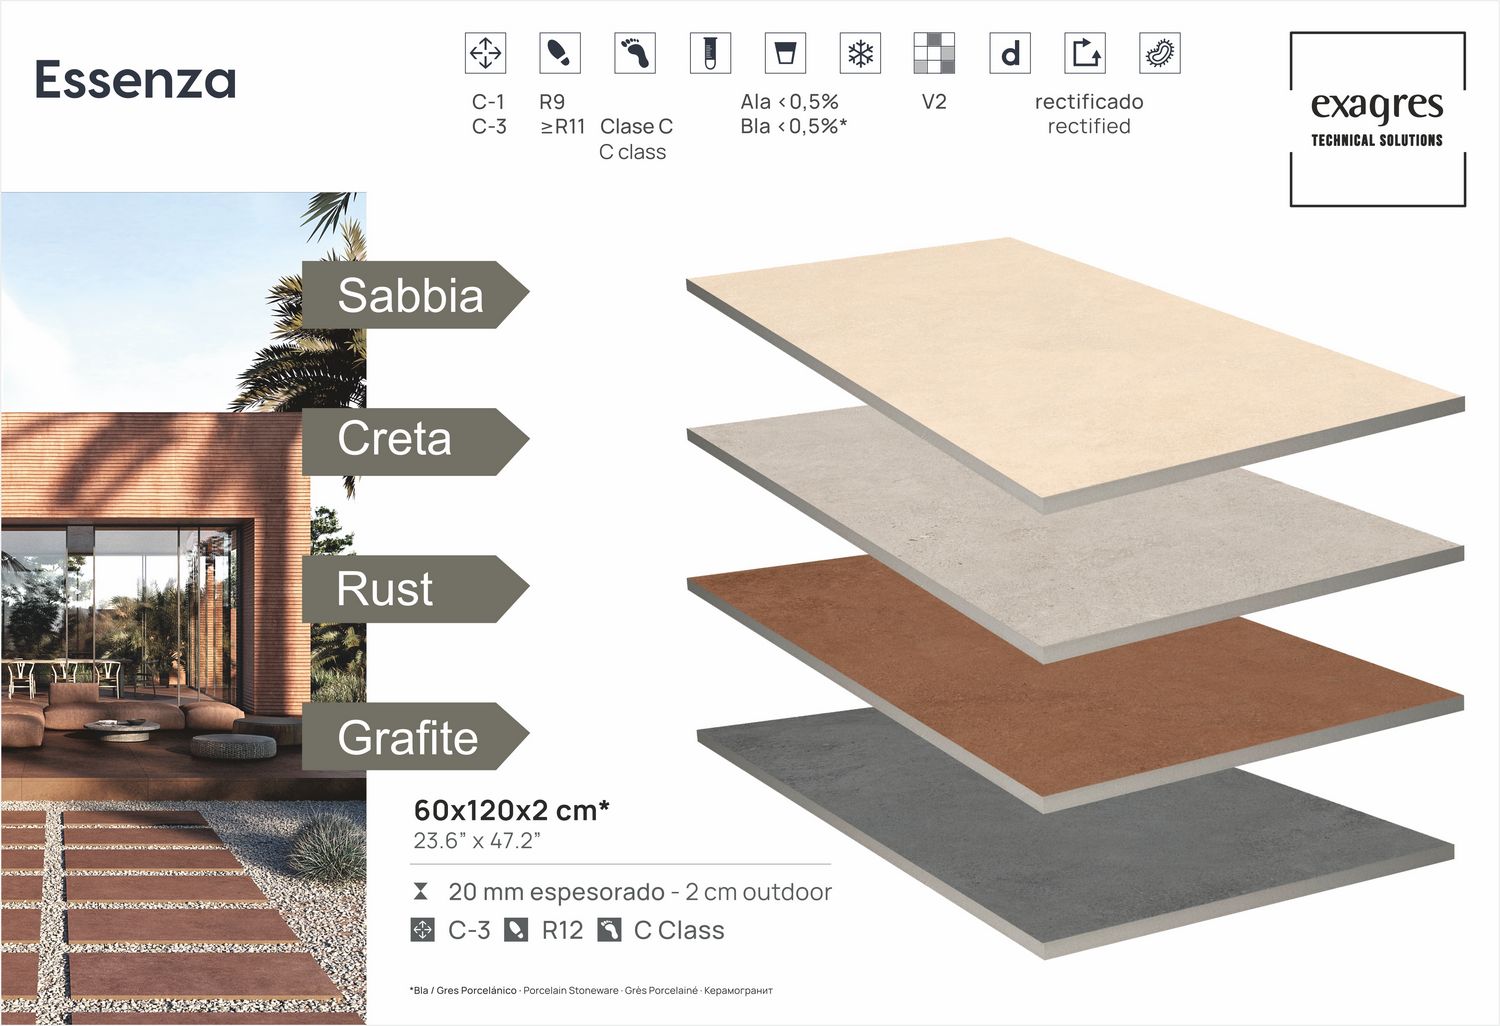Screen dimensions: 1500x1026
Task: Select the Sabbia color label
Action: pos(412,295)
